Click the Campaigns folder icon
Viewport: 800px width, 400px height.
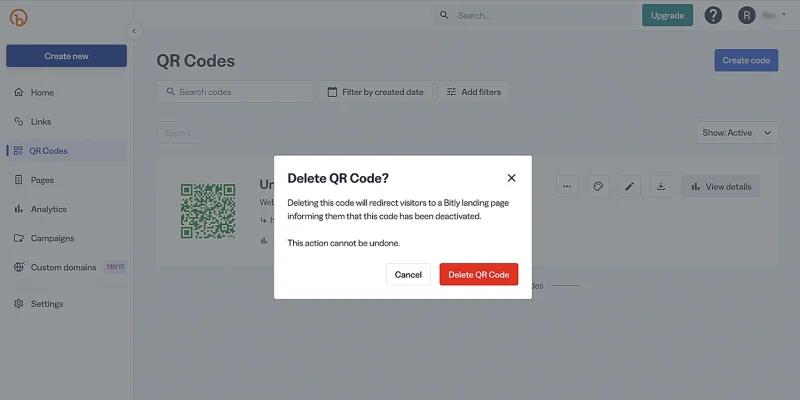[x=19, y=238]
